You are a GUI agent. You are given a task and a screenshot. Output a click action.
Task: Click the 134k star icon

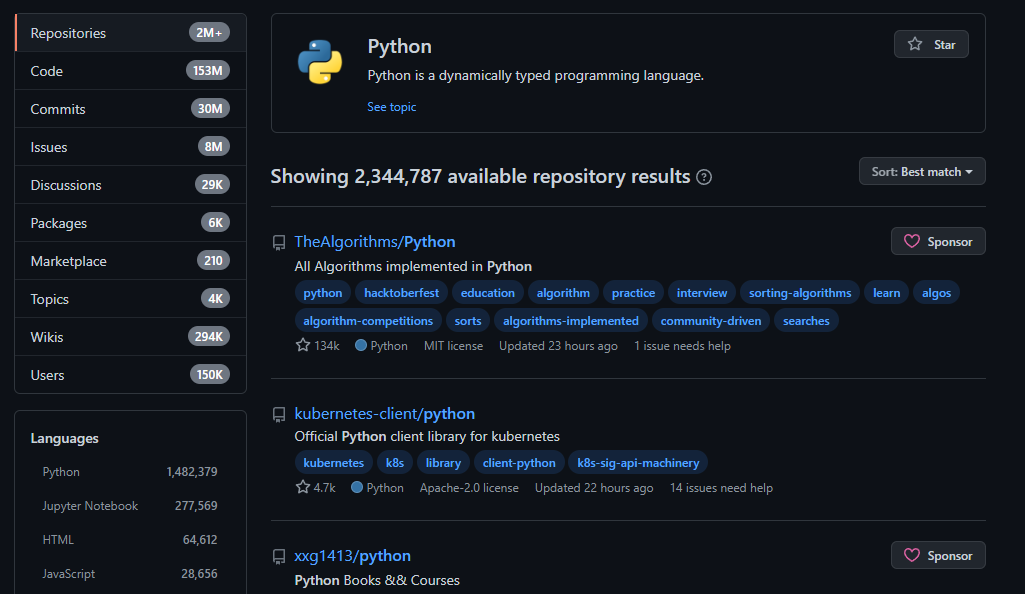pyautogui.click(x=303, y=345)
